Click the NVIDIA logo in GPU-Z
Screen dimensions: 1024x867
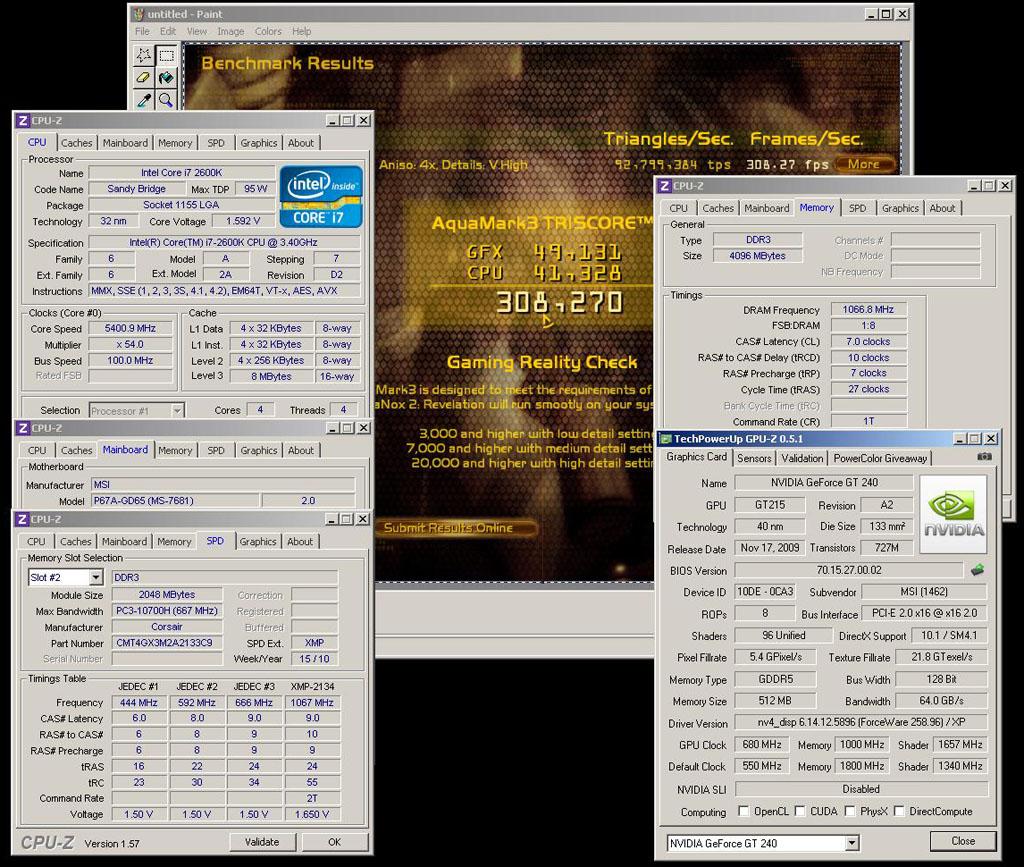tap(953, 514)
